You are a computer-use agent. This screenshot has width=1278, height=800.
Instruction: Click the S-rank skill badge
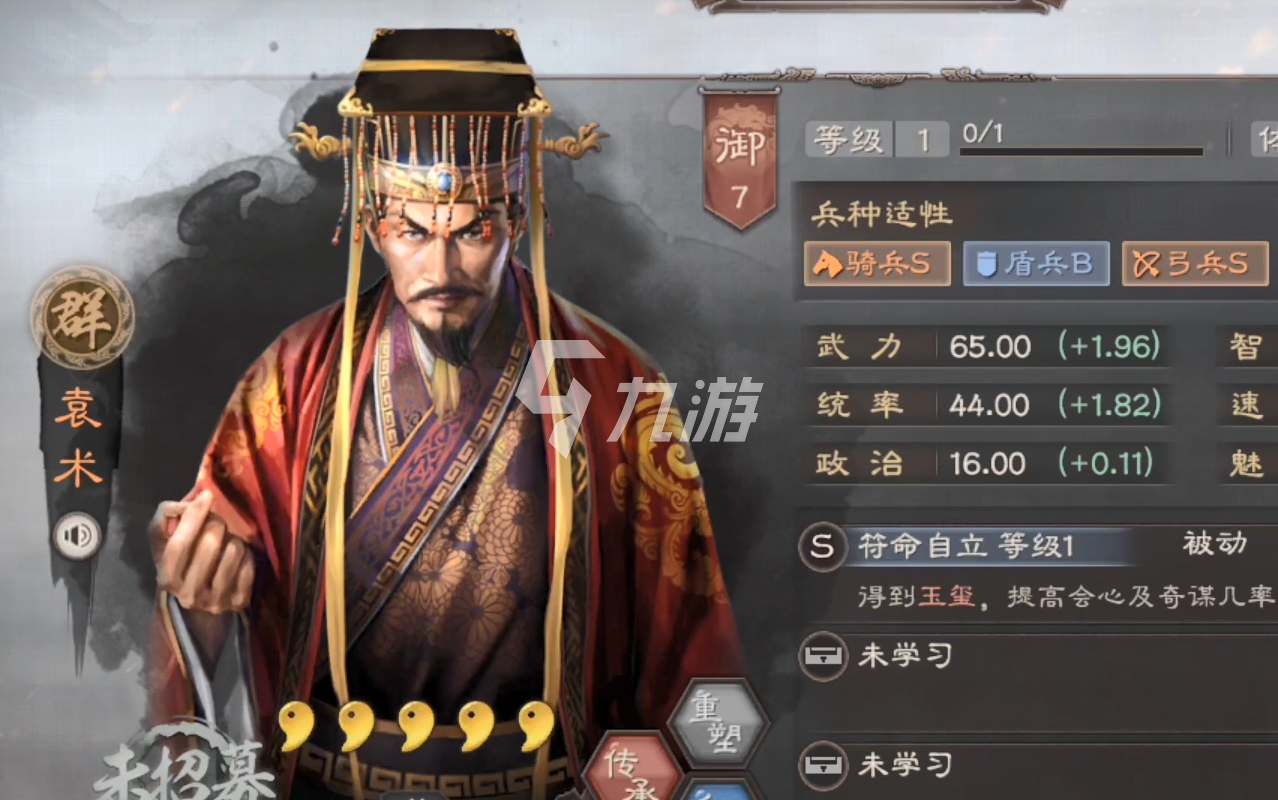tap(822, 546)
